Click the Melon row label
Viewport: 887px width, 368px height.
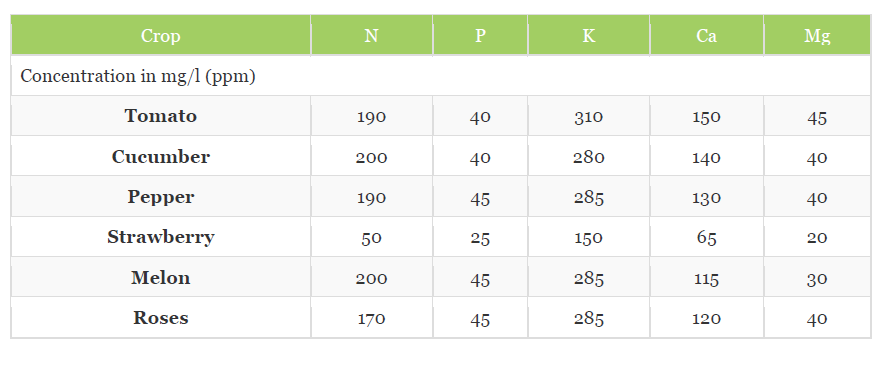[161, 278]
